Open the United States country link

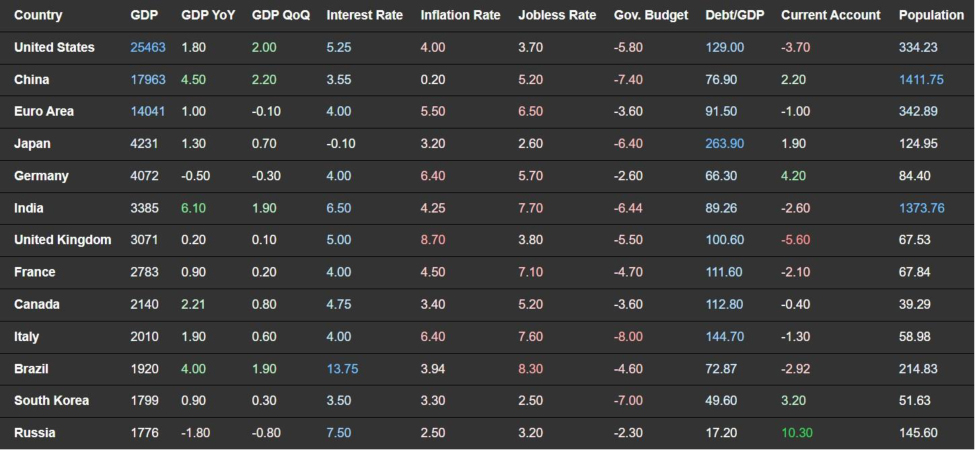(54, 48)
